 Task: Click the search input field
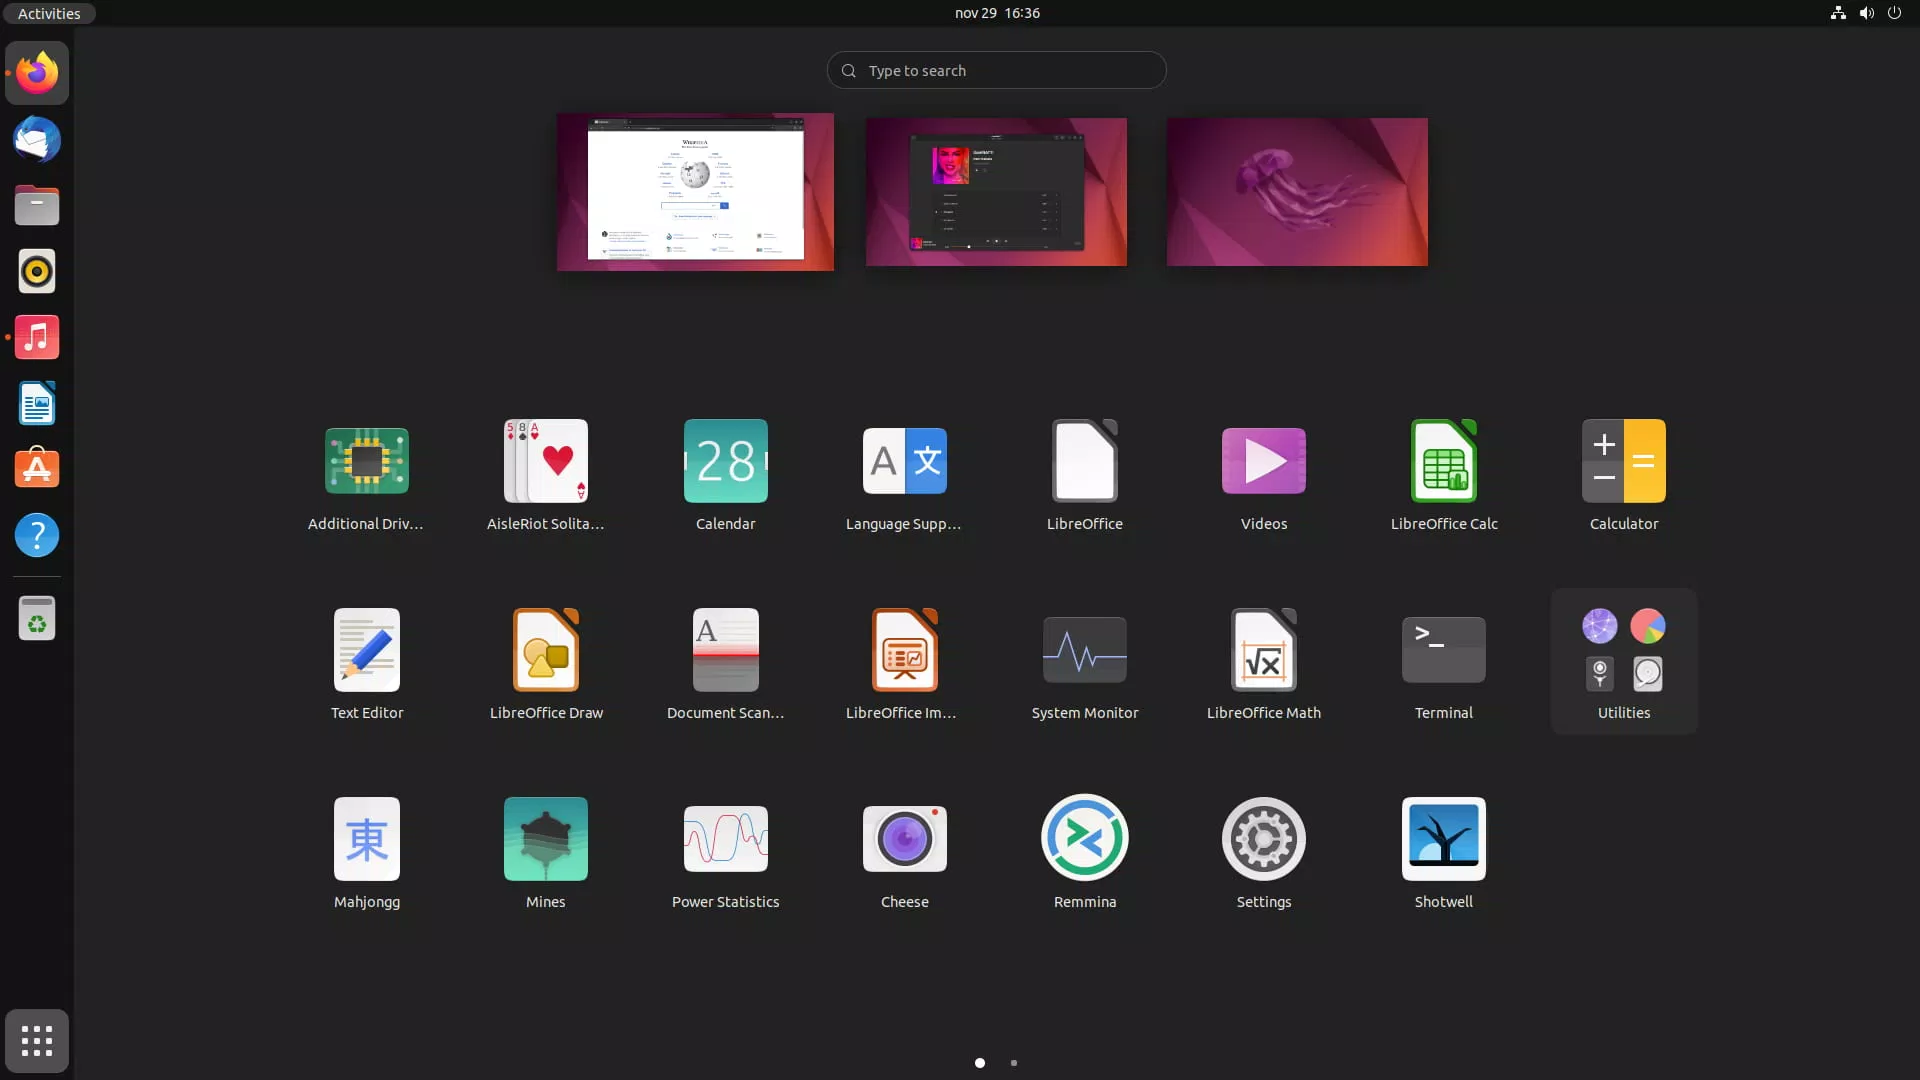(x=997, y=70)
